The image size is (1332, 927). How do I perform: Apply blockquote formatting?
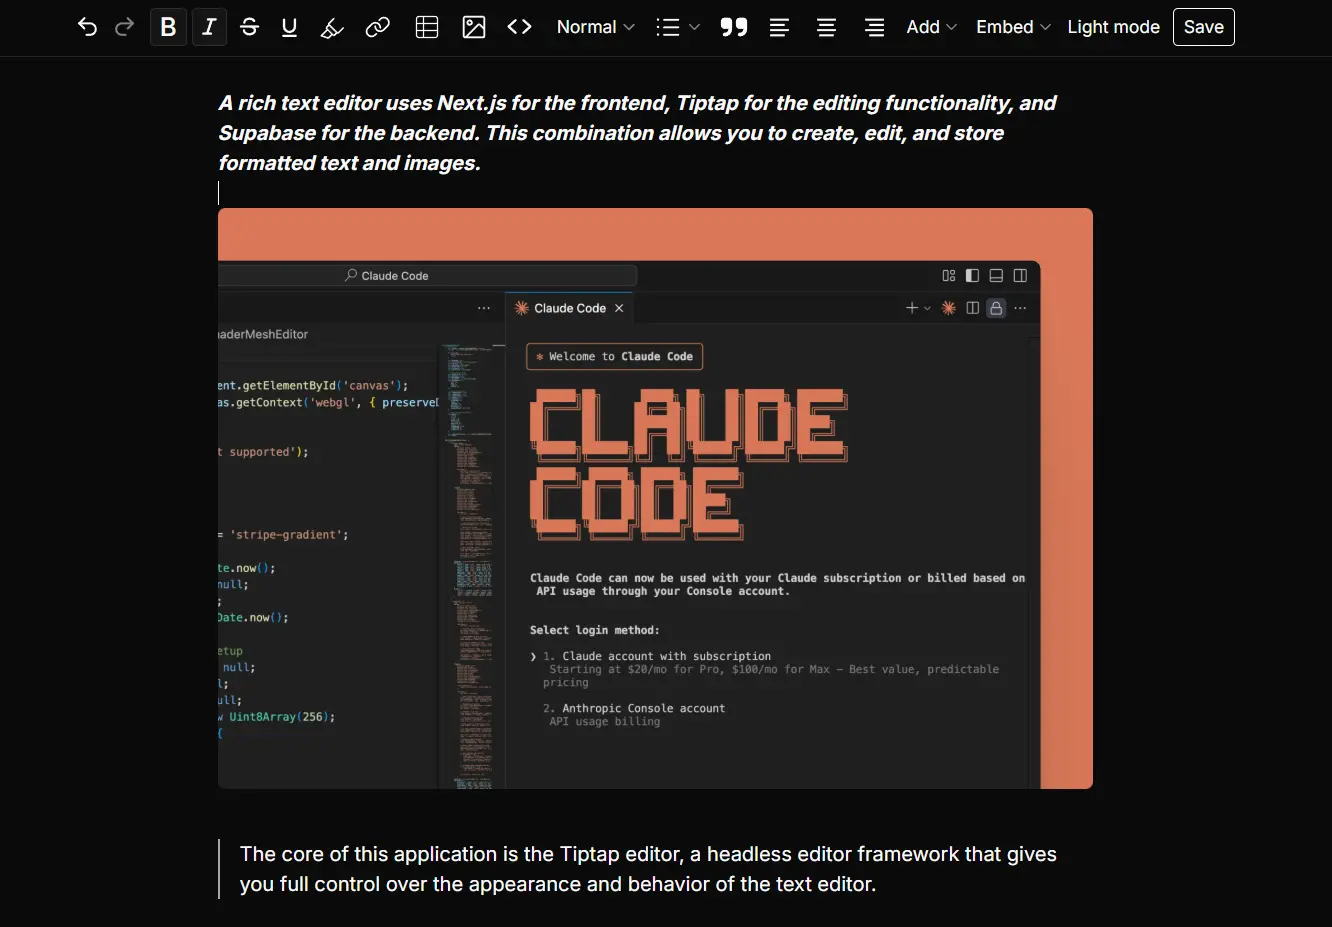[x=734, y=27]
